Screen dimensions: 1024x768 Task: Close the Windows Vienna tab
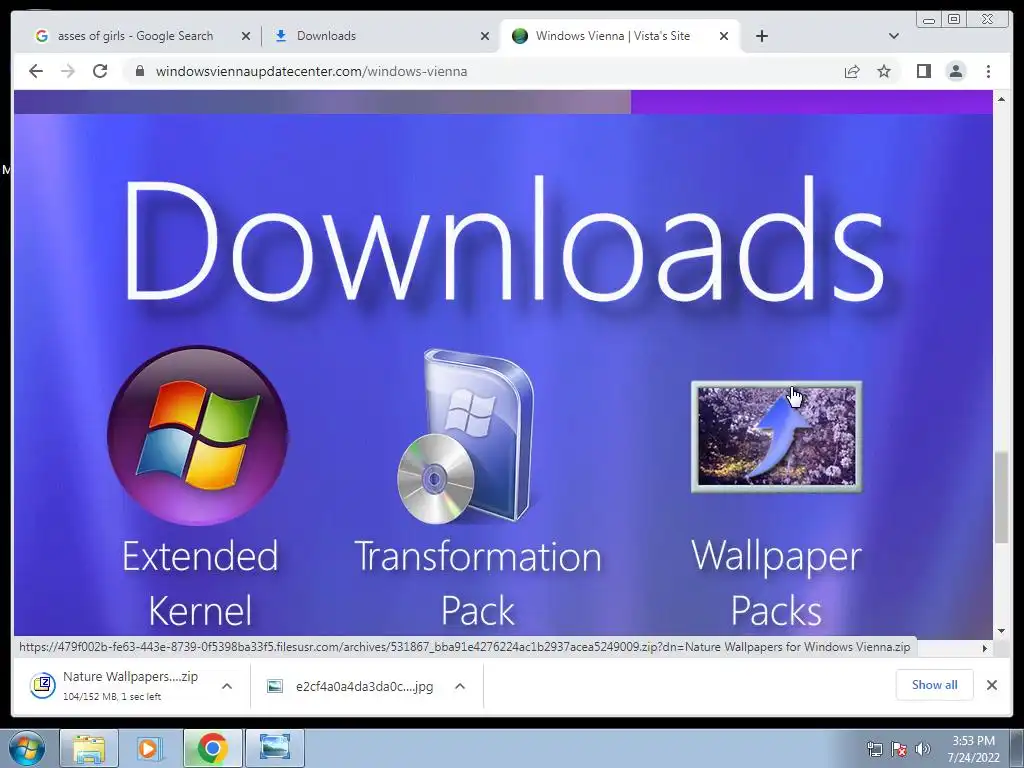pos(724,36)
